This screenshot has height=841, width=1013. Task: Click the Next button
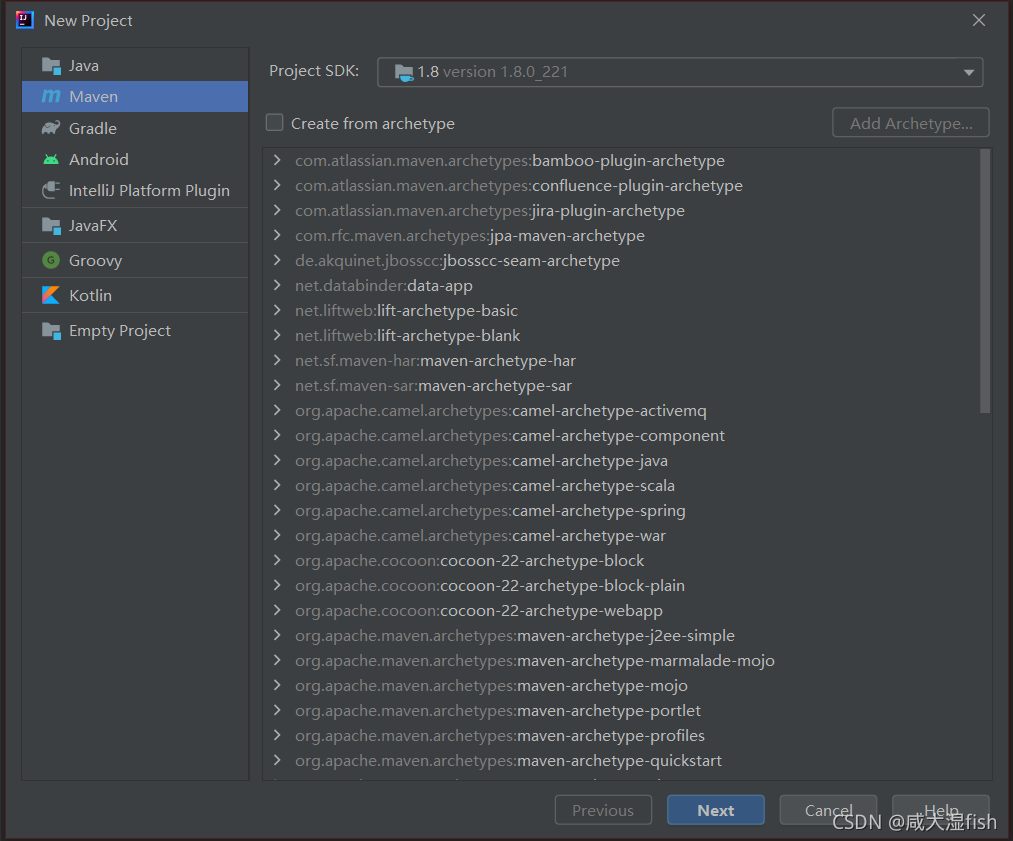point(716,810)
